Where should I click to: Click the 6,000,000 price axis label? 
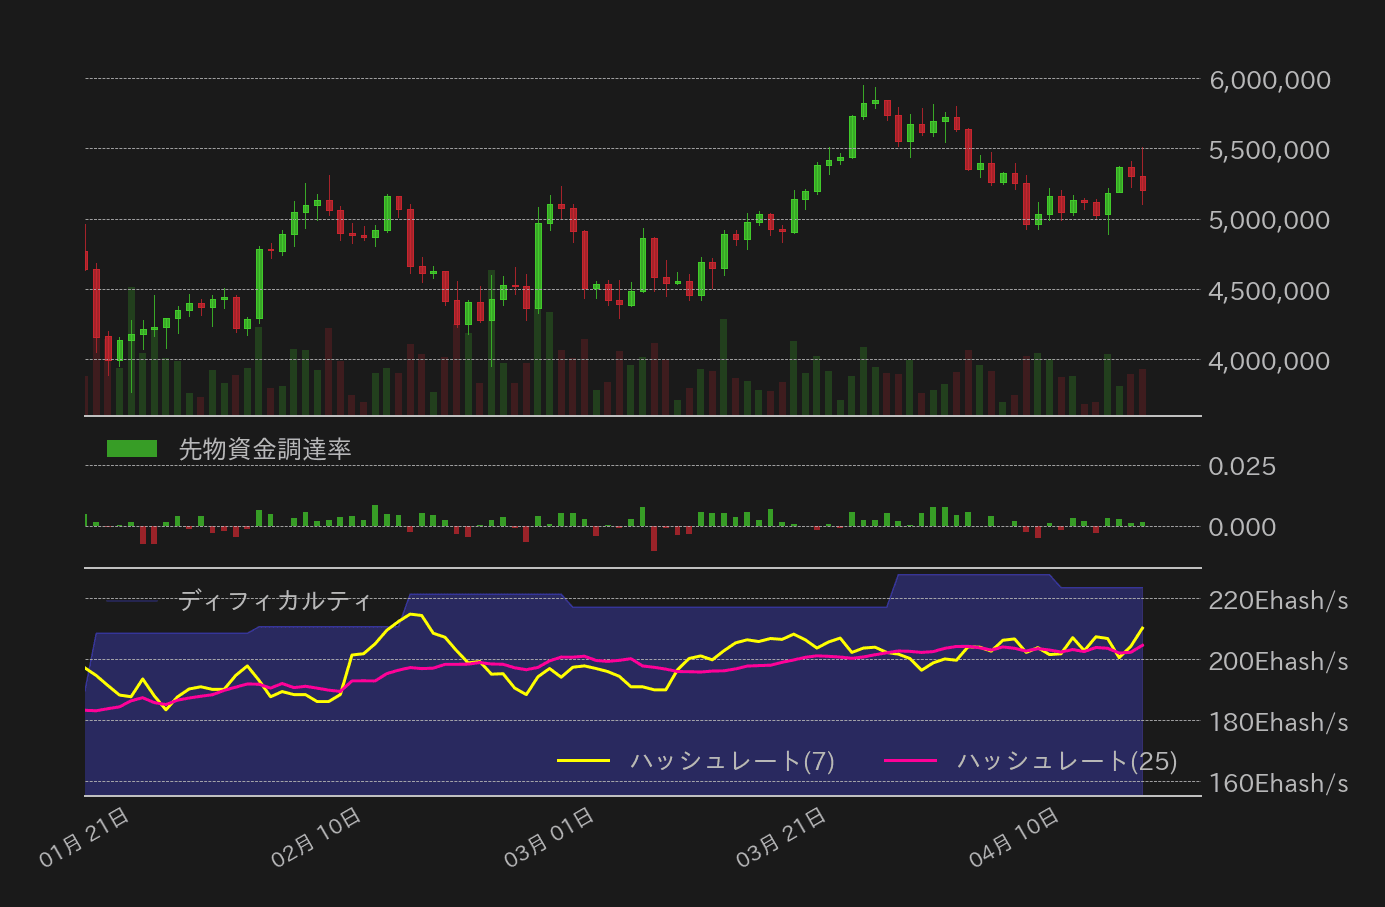tap(1268, 80)
